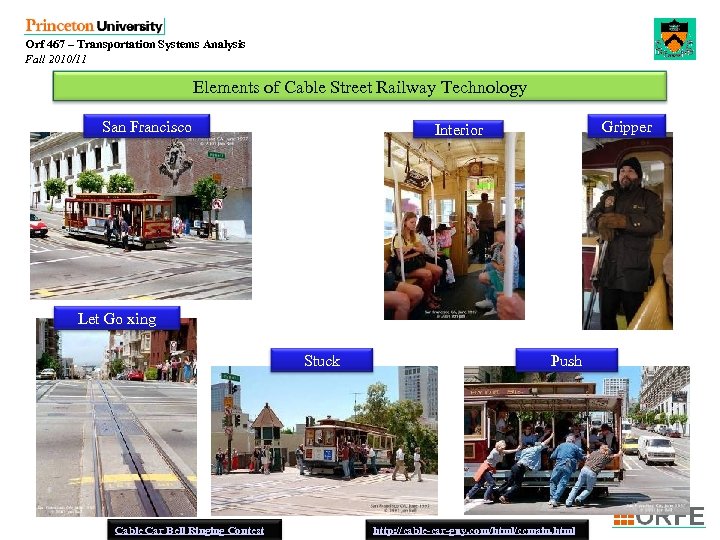
Task: Click the 'Stuck' label
Action: [321, 360]
